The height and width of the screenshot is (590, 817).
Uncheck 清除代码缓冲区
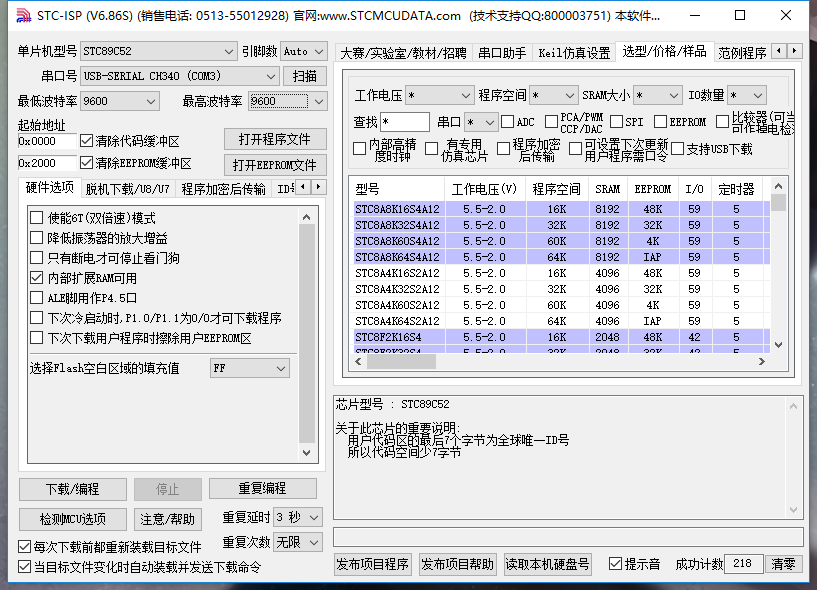coord(87,141)
